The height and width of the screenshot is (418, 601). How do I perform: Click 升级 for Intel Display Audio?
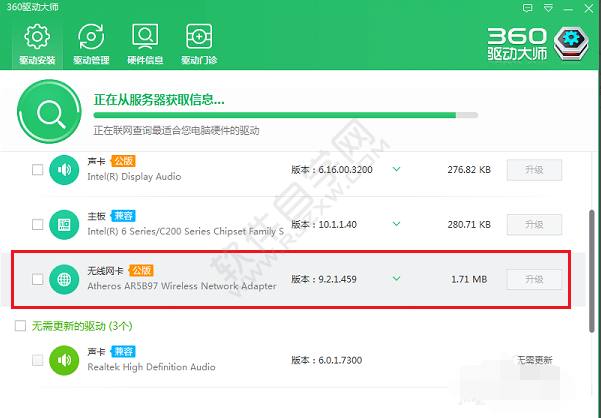click(x=534, y=170)
